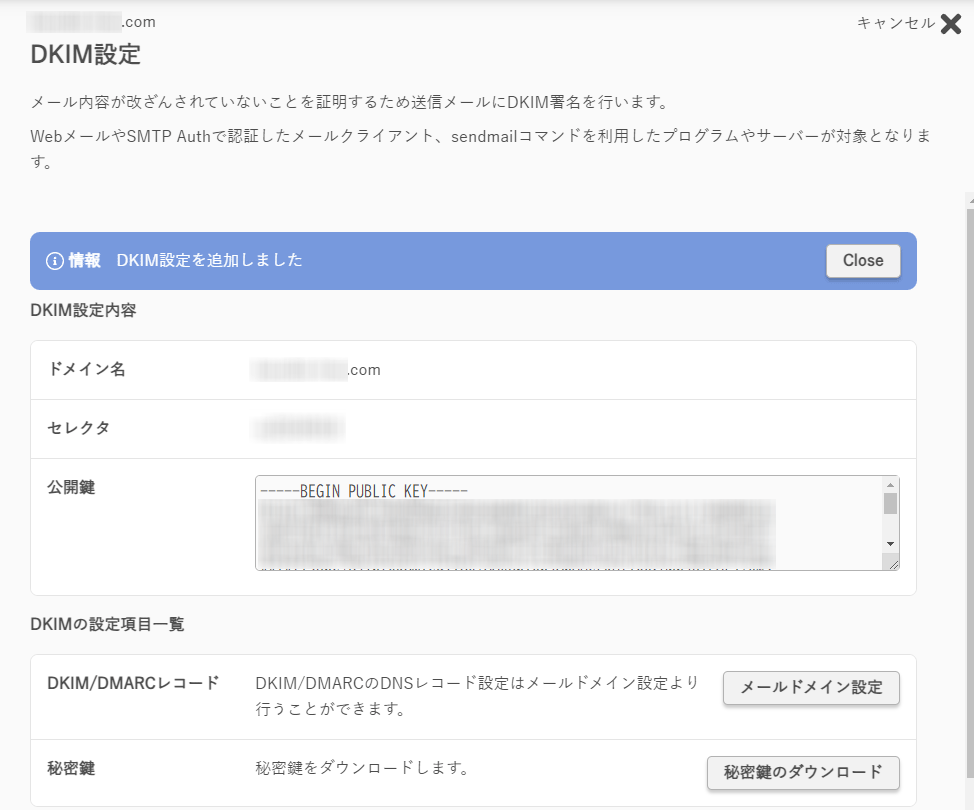Click the up arrow of the public key scrollbar
Image resolution: width=974 pixels, height=810 pixels.
click(x=890, y=484)
